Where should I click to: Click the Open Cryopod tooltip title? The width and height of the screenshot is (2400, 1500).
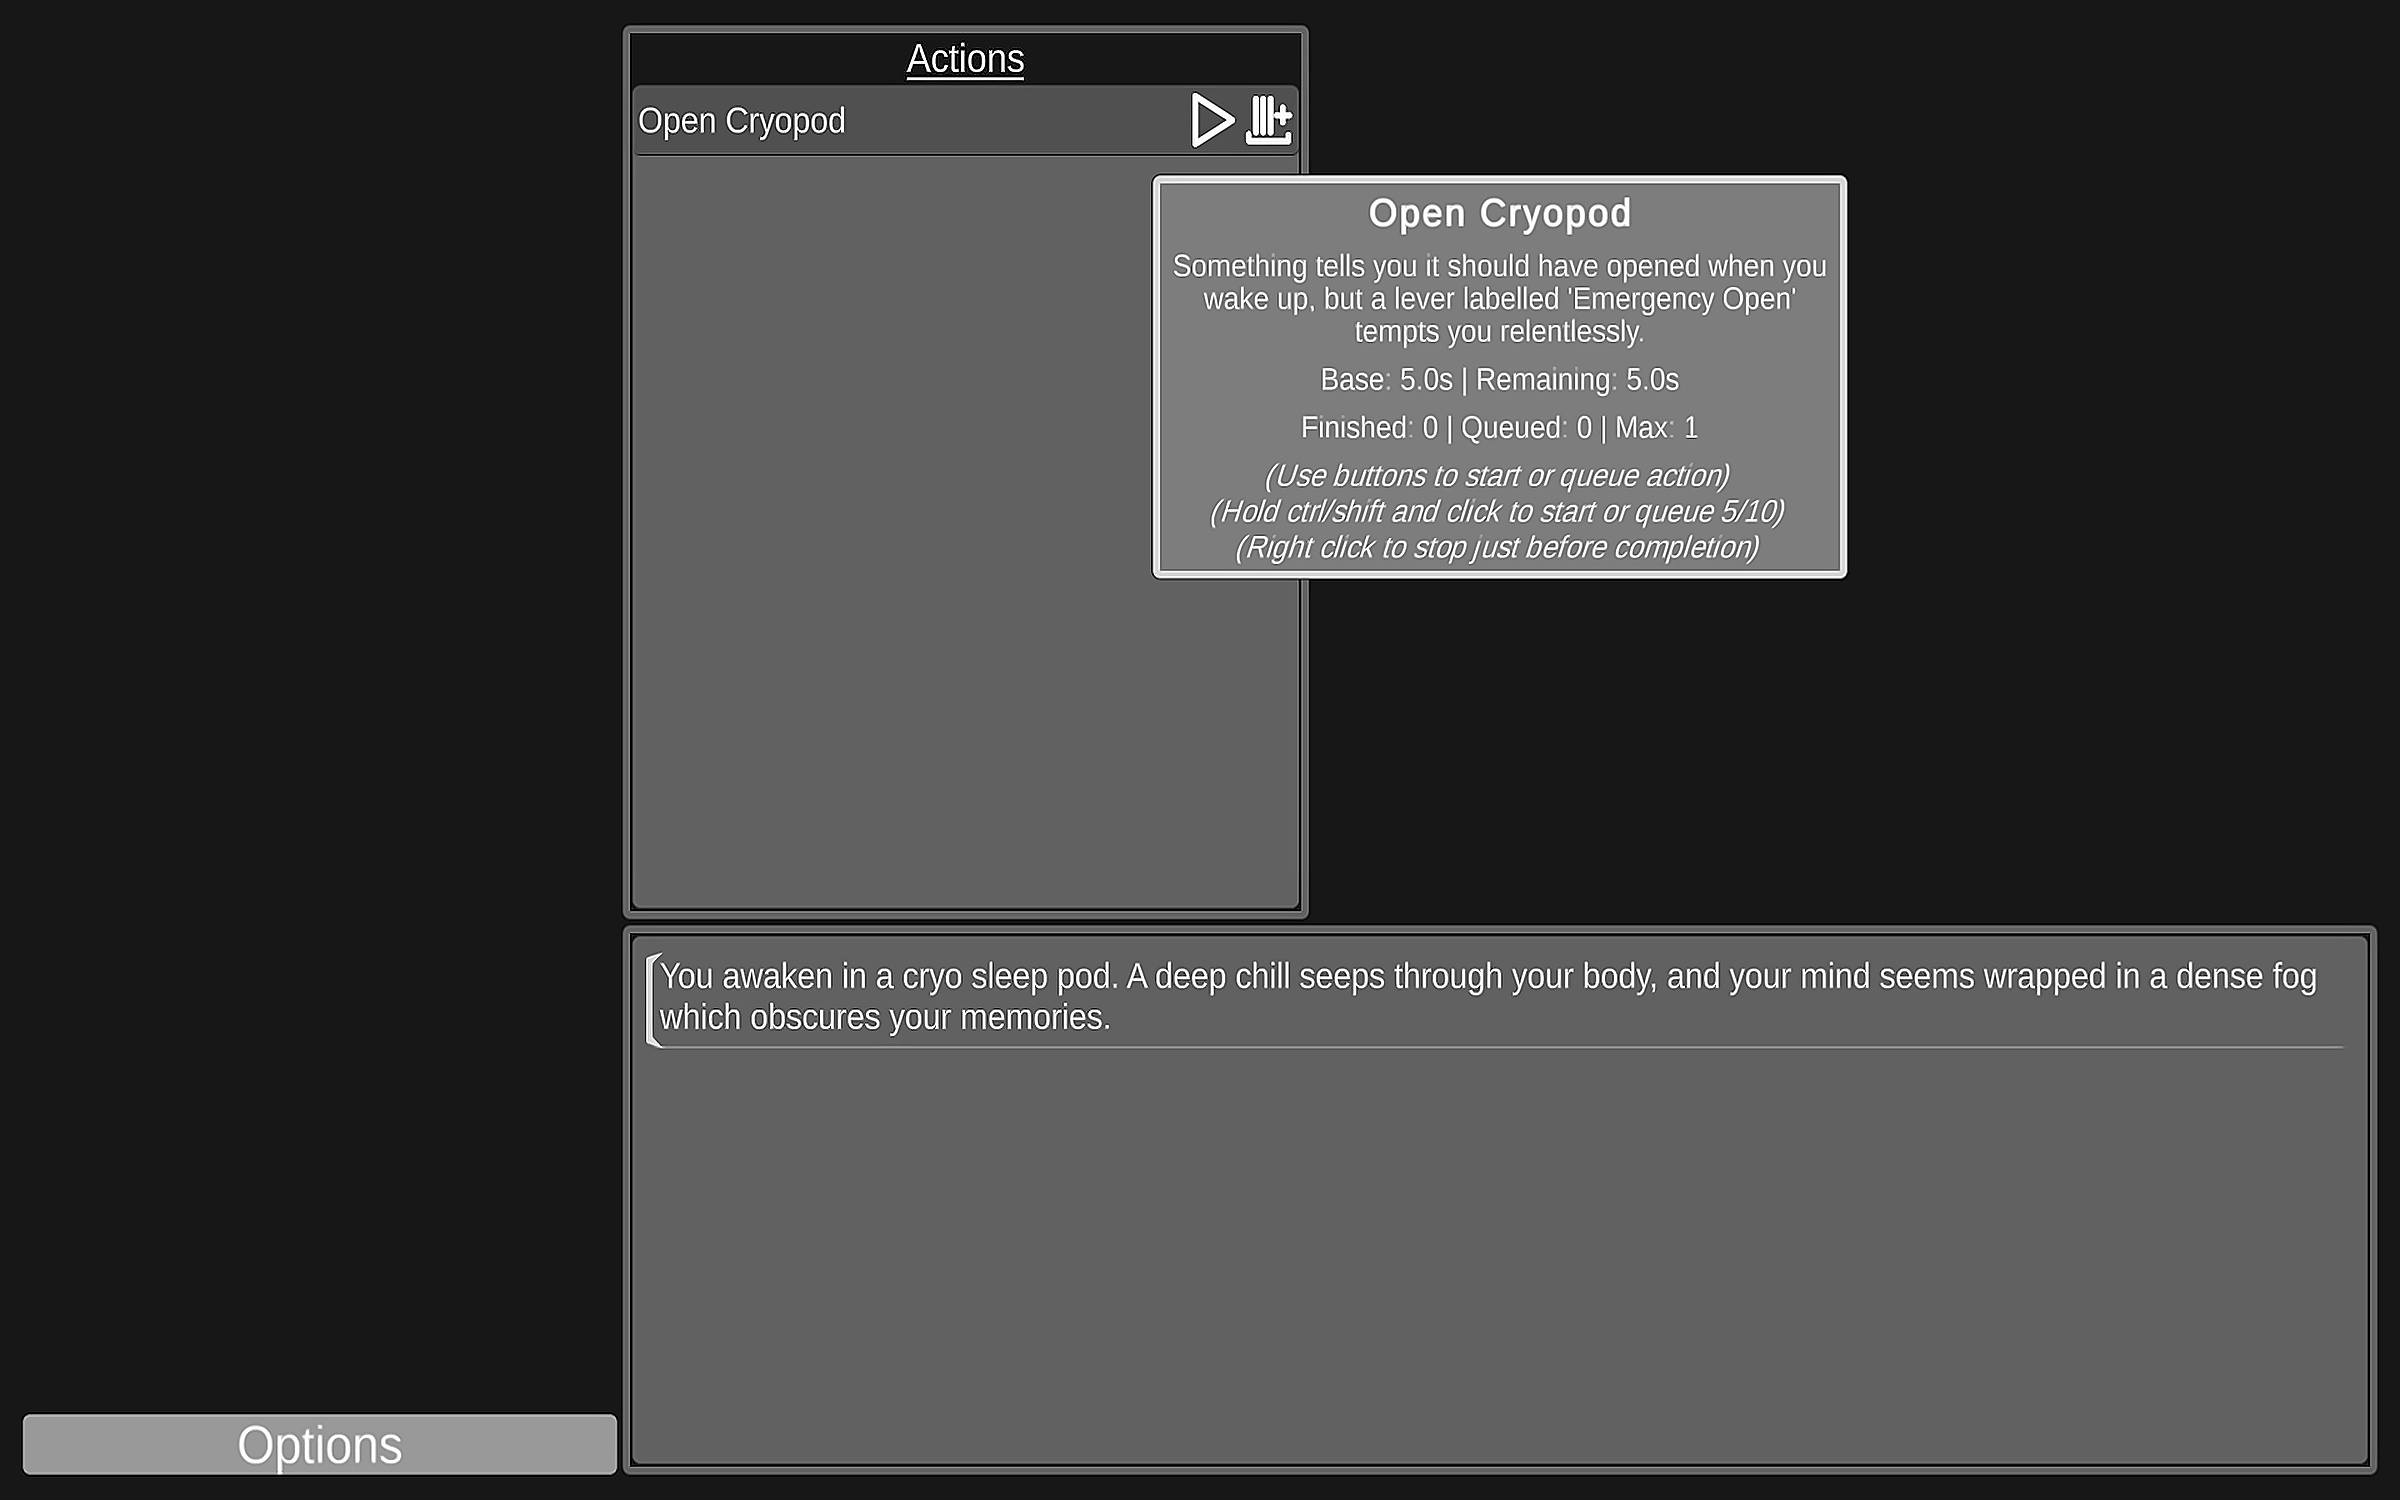(x=1499, y=213)
